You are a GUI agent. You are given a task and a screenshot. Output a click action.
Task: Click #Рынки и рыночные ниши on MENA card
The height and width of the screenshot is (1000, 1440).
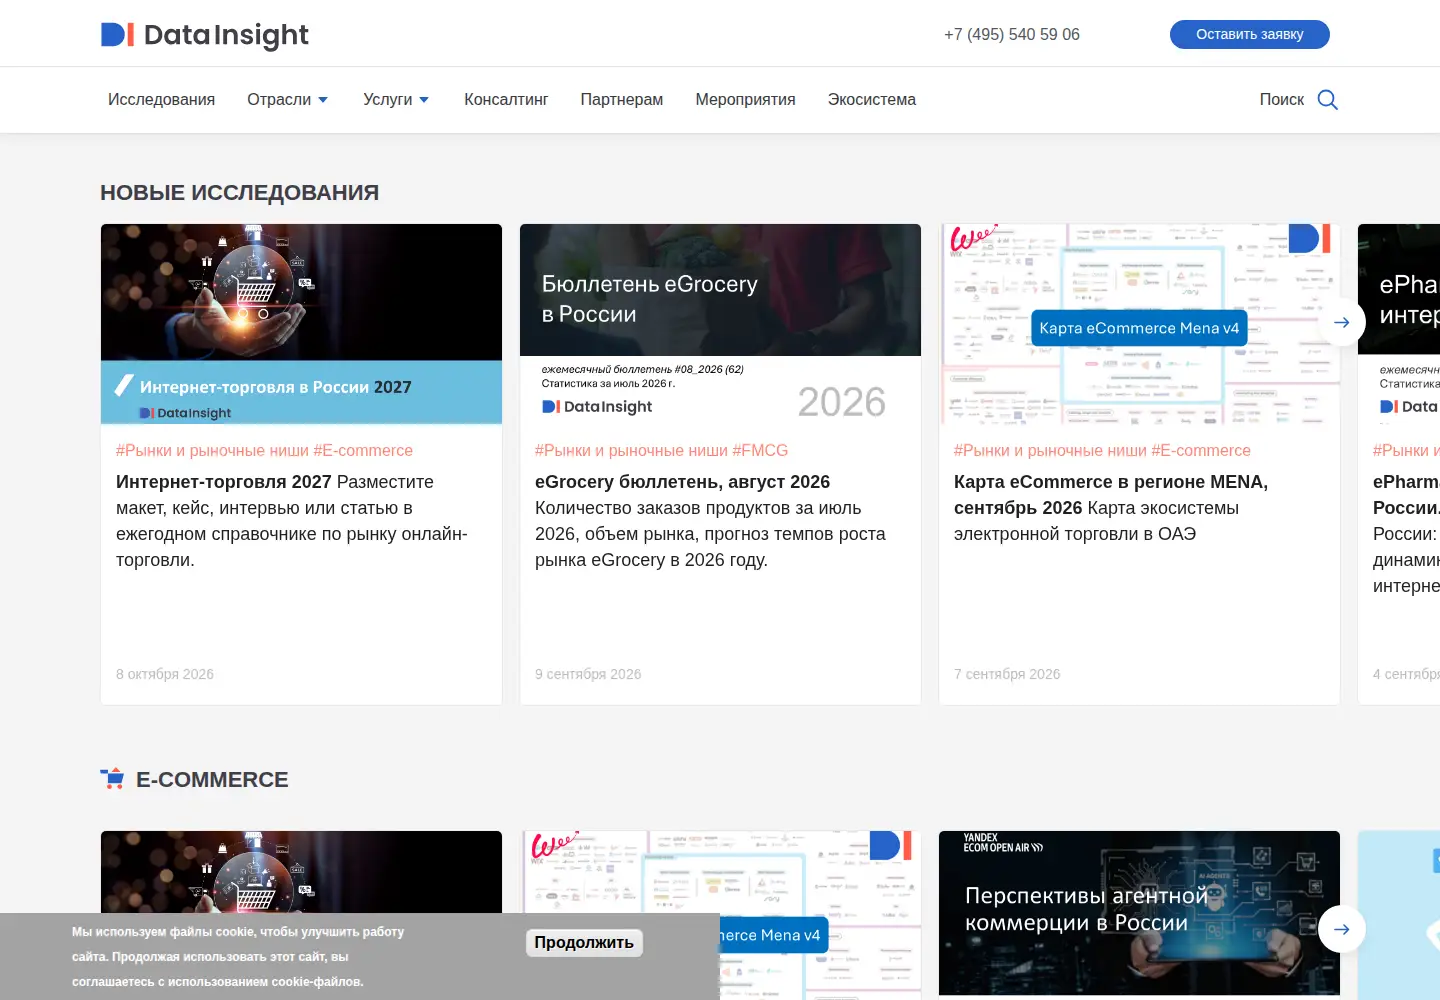pyautogui.click(x=1050, y=451)
